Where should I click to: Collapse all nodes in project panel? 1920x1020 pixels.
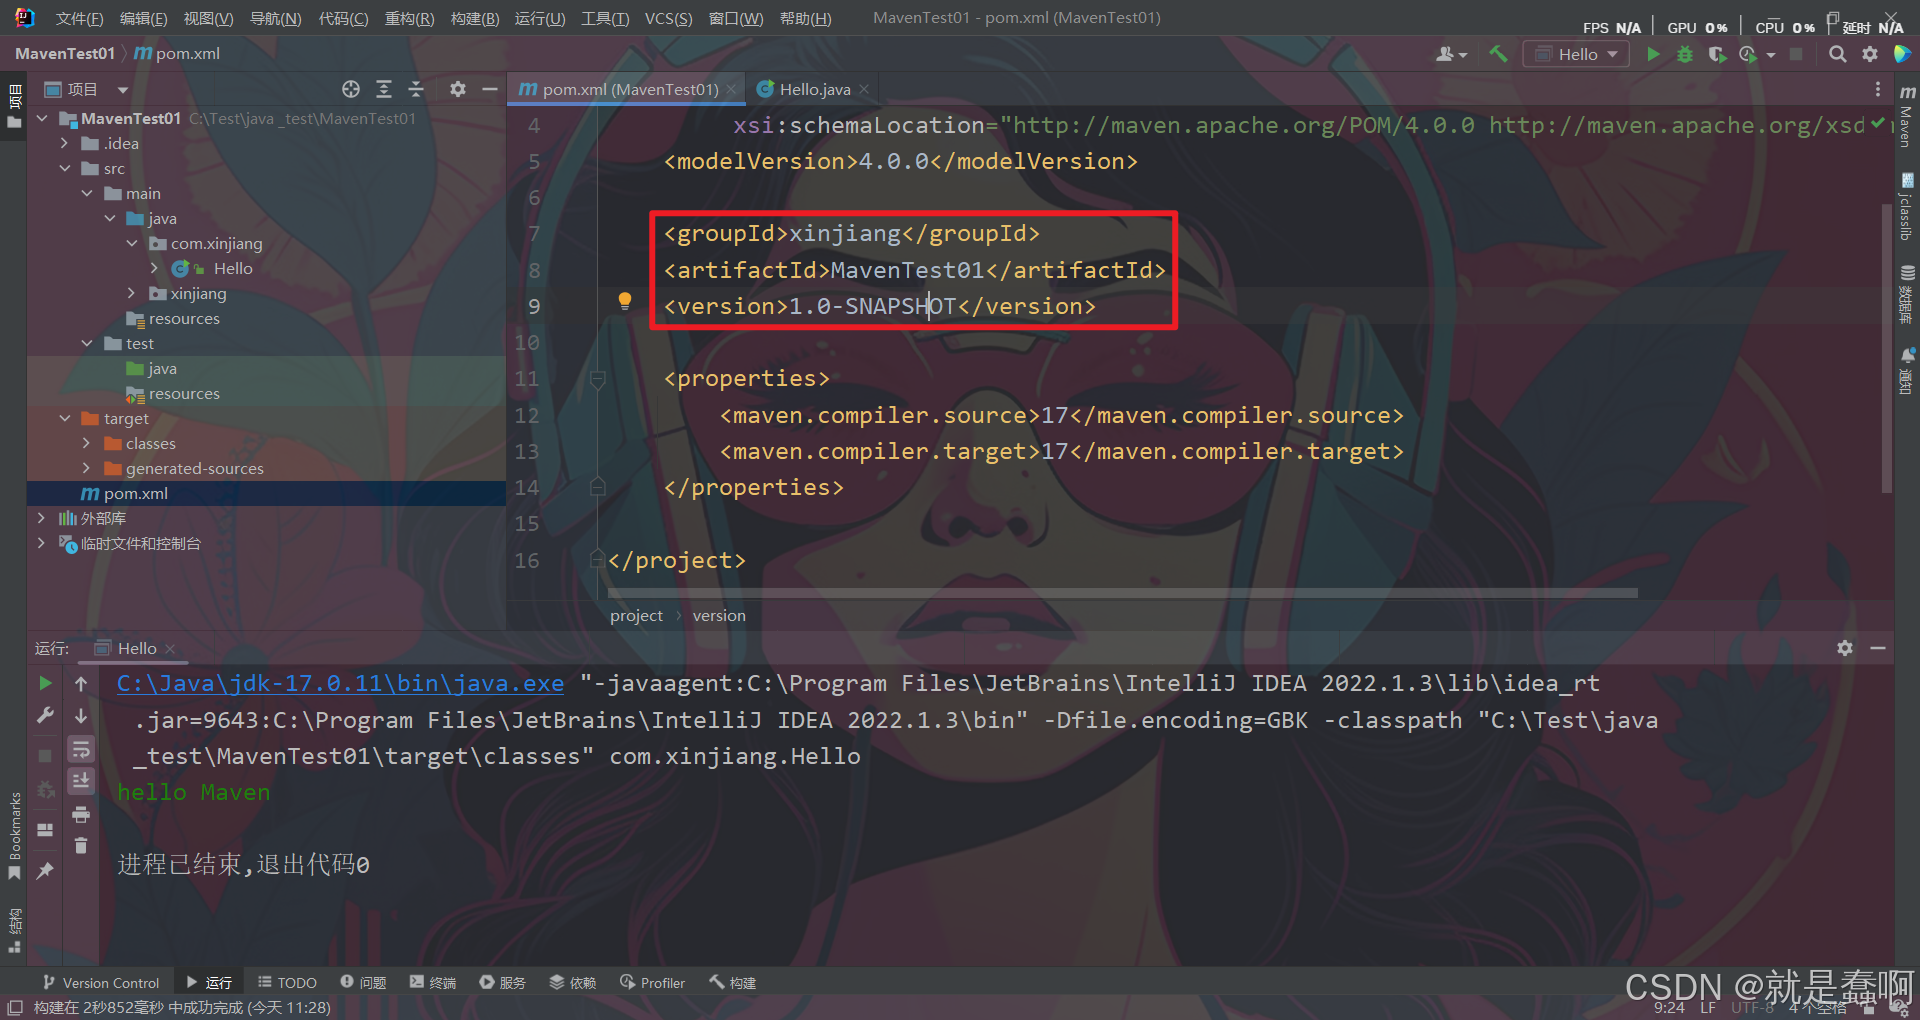pos(416,89)
